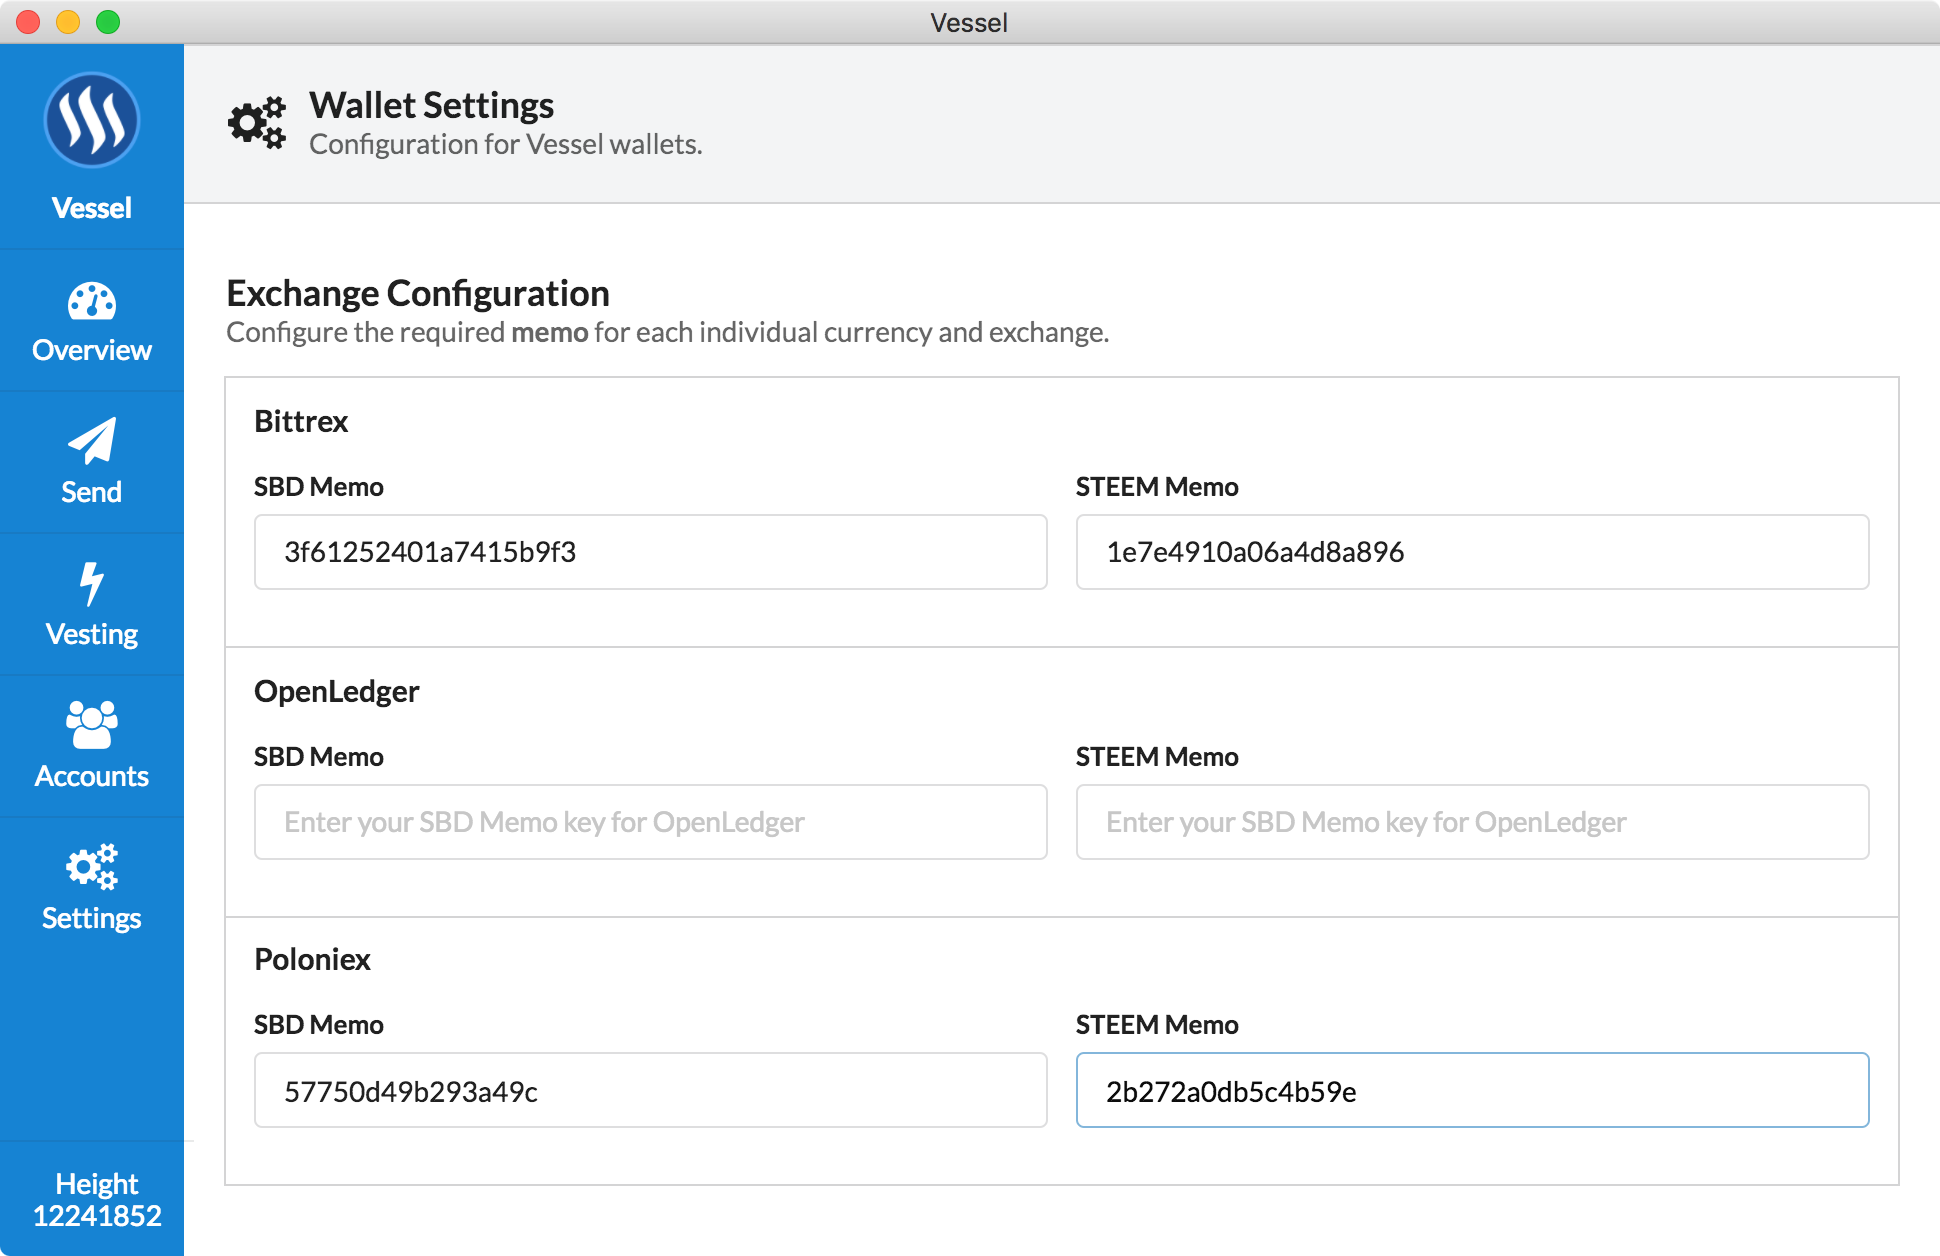Click the Vessel window title bar text
The height and width of the screenshot is (1256, 1940).
[x=969, y=22]
